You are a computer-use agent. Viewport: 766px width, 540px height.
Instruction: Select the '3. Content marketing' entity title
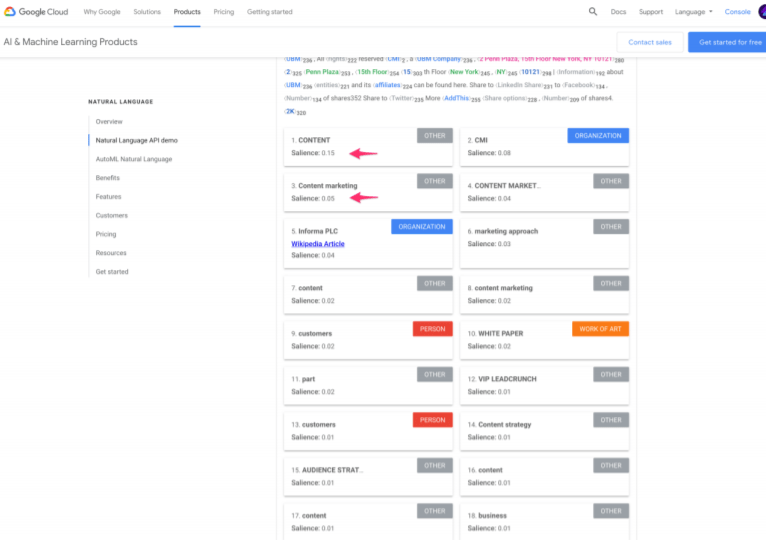point(324,186)
